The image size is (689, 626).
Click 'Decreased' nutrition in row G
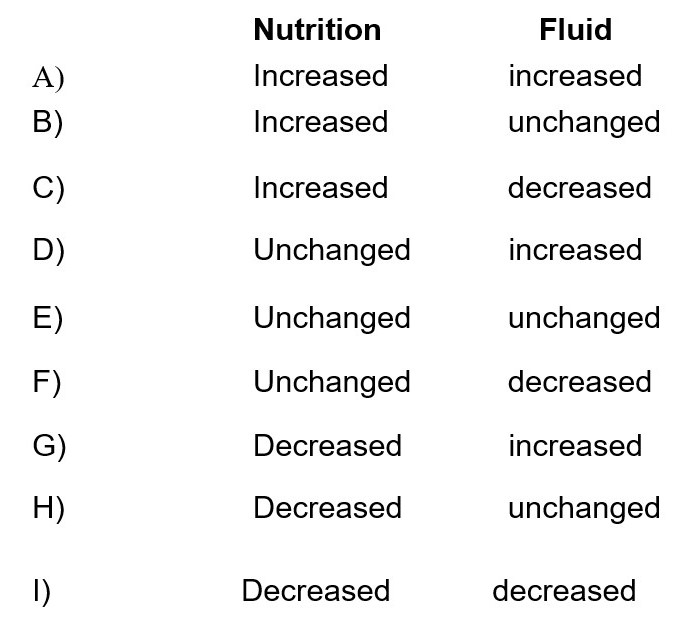click(327, 446)
